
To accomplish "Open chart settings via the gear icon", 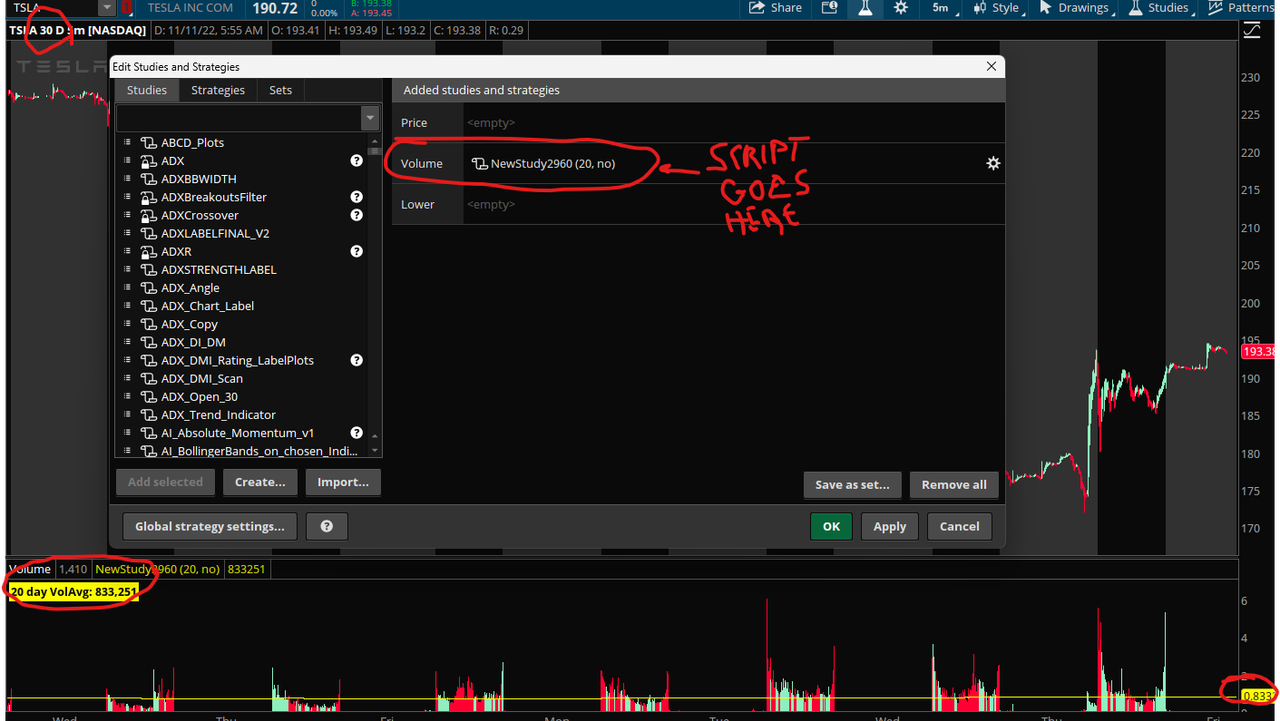I will tap(900, 8).
